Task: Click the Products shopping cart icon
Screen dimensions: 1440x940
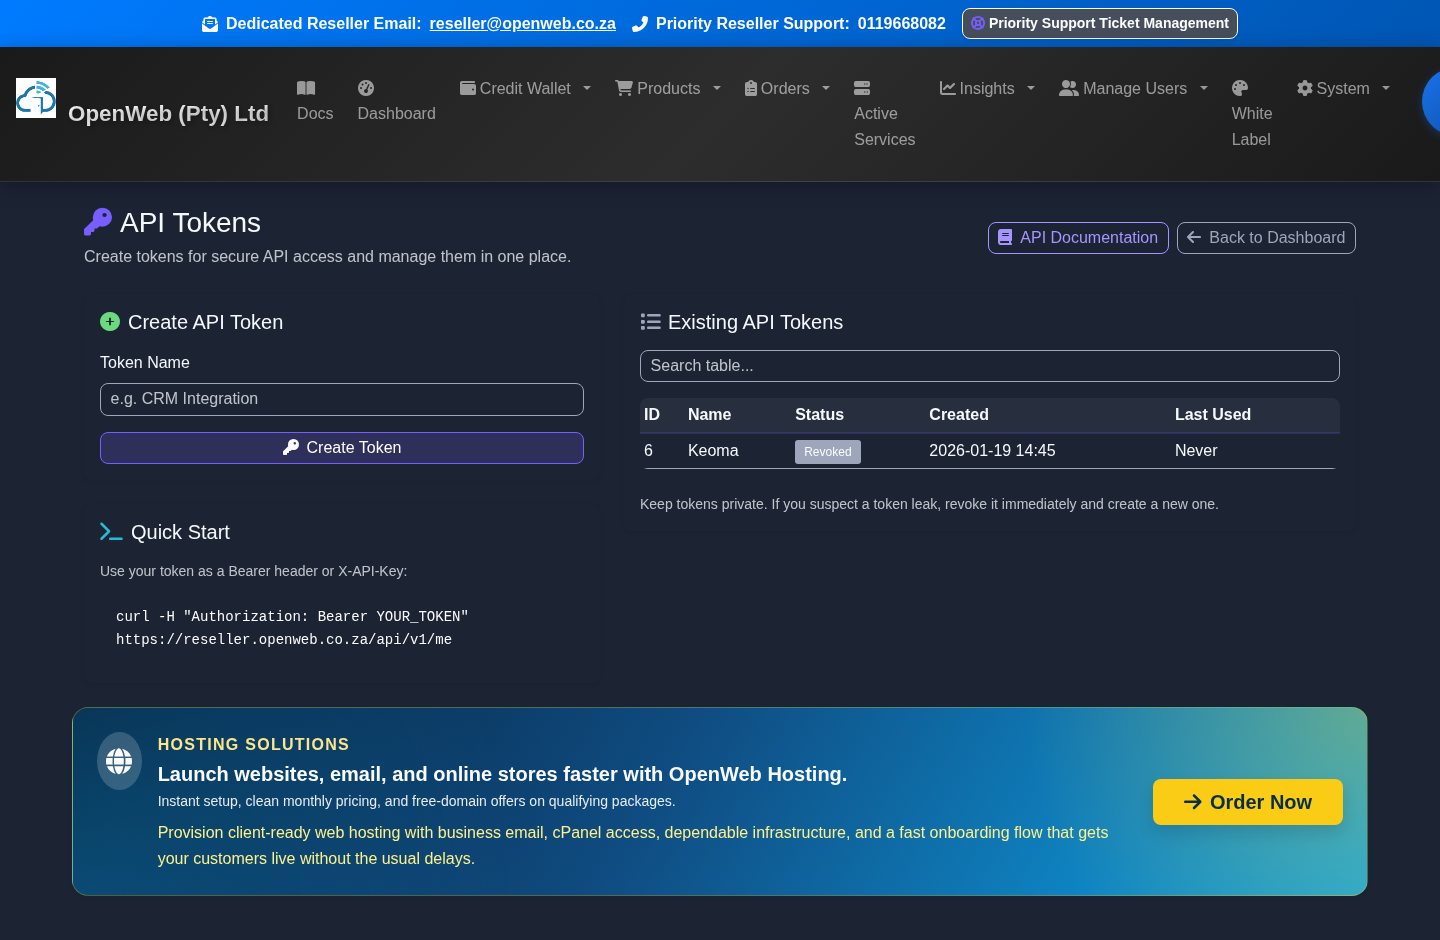Action: coord(624,88)
